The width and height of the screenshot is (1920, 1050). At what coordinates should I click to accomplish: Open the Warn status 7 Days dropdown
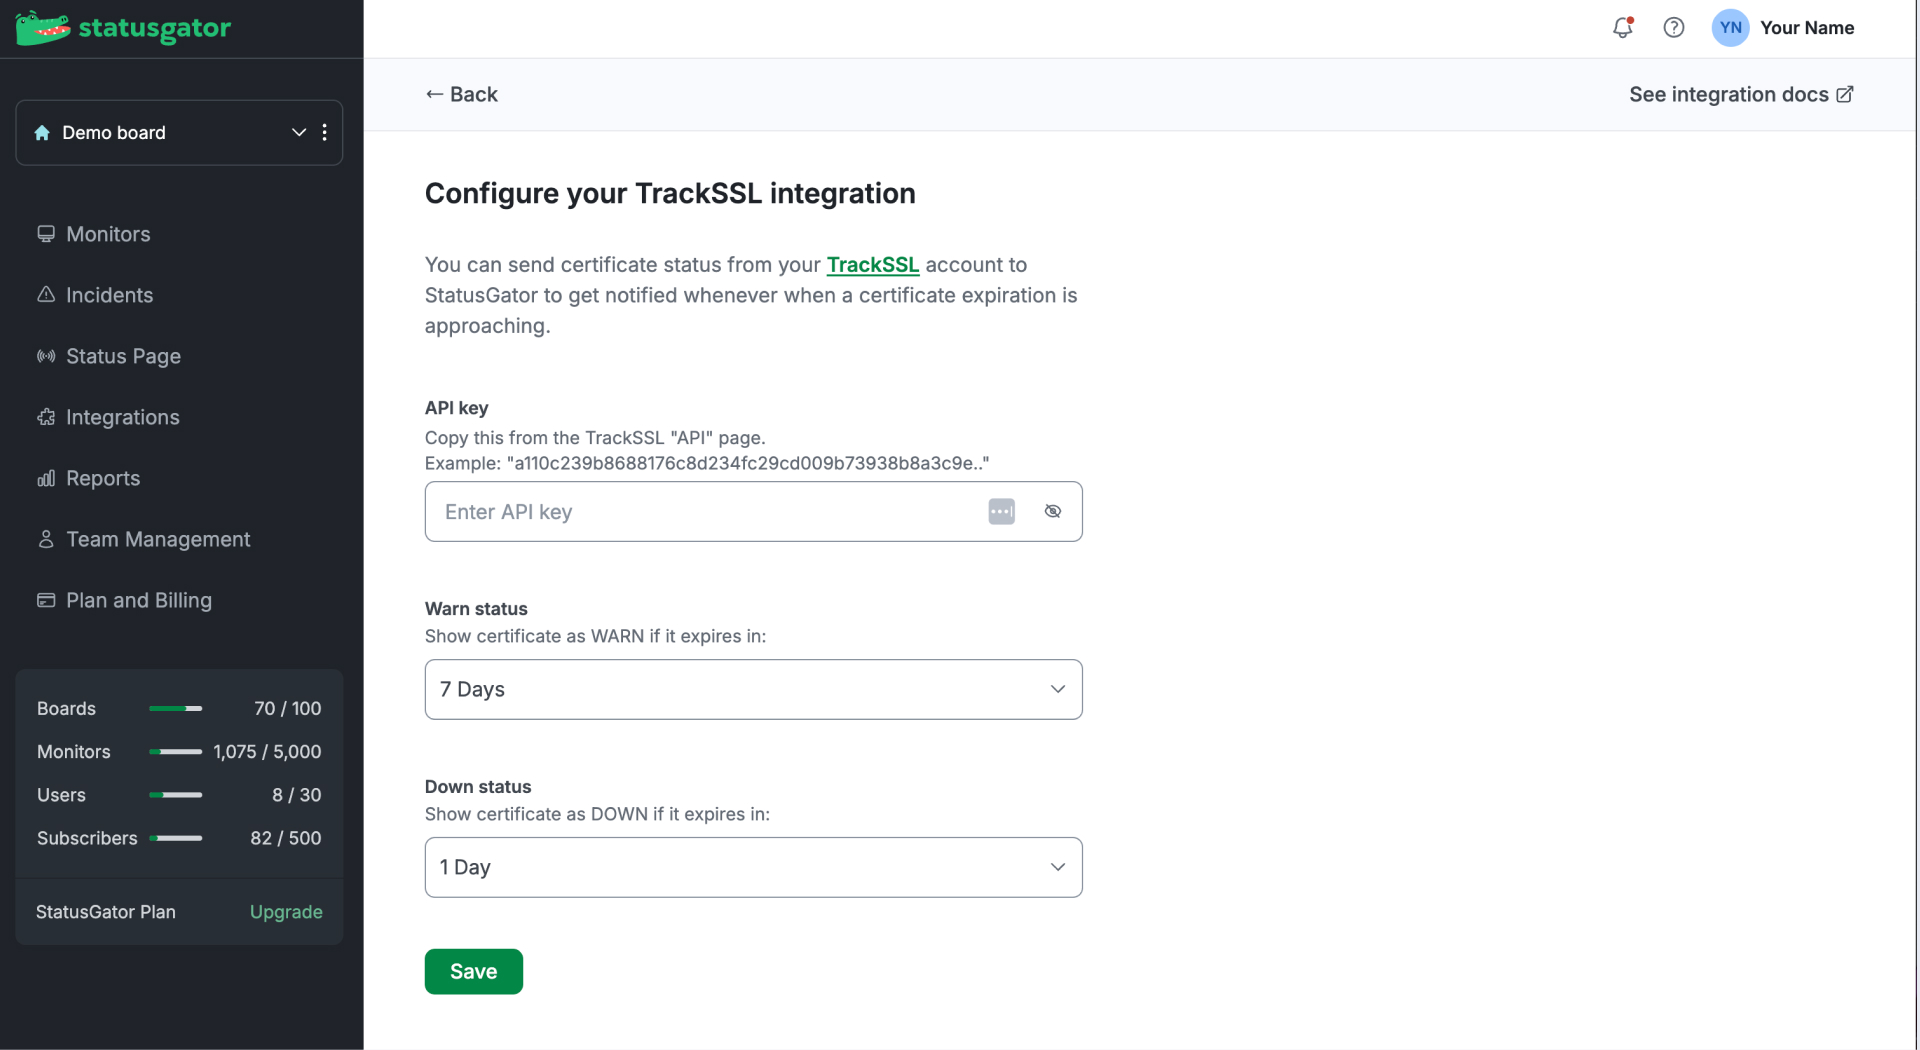(753, 689)
